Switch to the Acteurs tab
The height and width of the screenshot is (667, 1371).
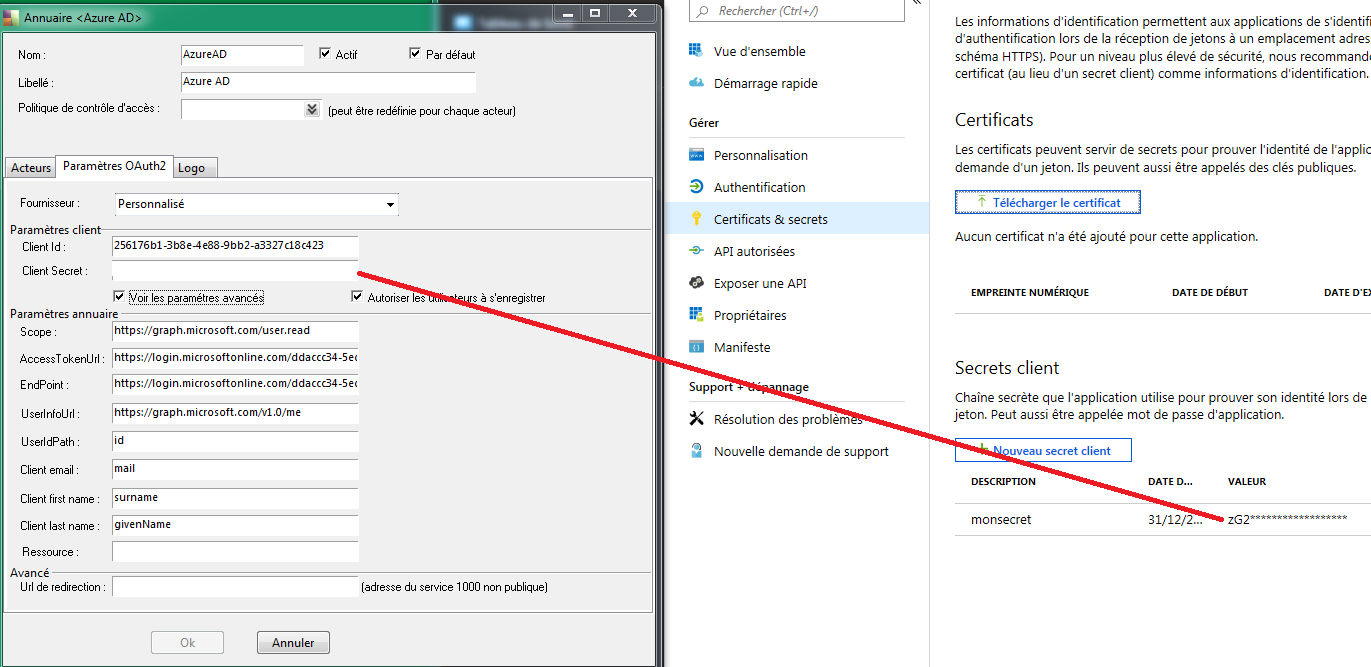[31, 168]
